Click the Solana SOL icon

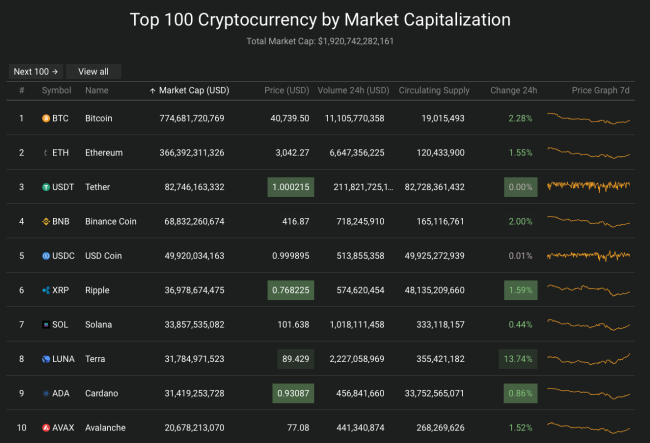46,325
